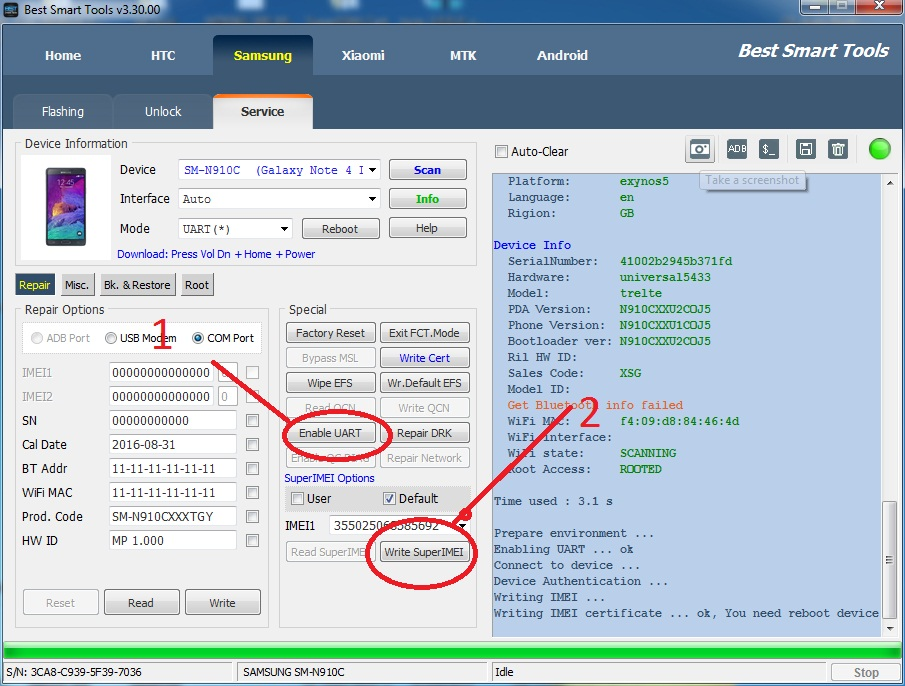This screenshot has height=686, width=905.
Task: Click the green progress bar
Action: tap(452, 651)
